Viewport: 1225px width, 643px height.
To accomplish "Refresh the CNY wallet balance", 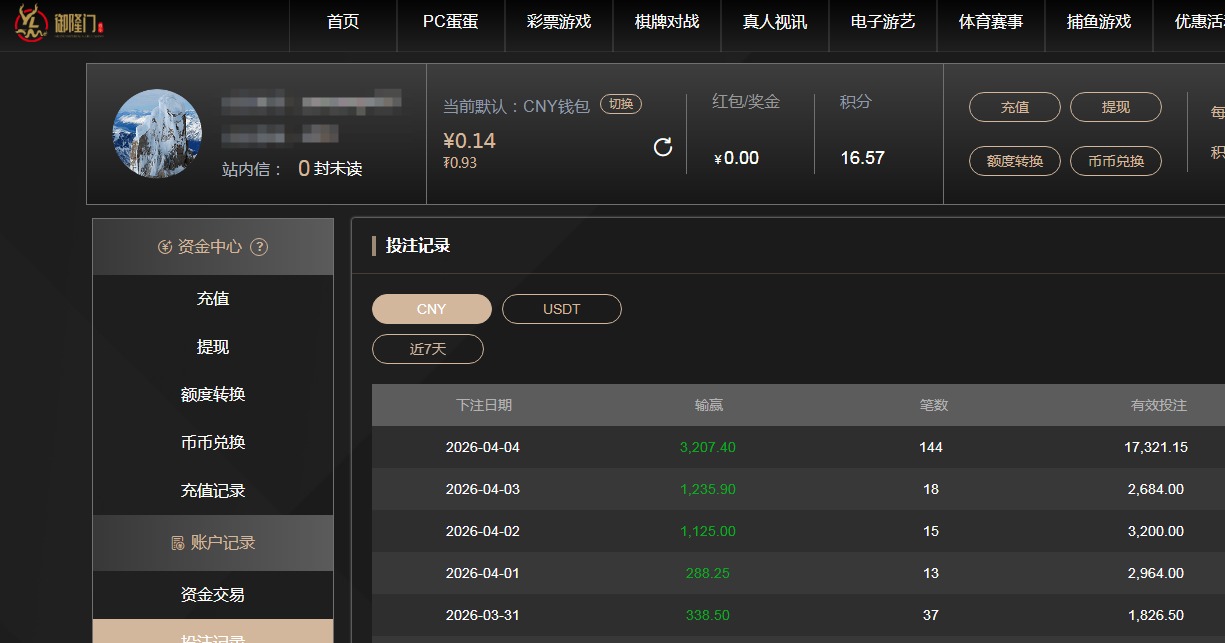I will tap(663, 146).
